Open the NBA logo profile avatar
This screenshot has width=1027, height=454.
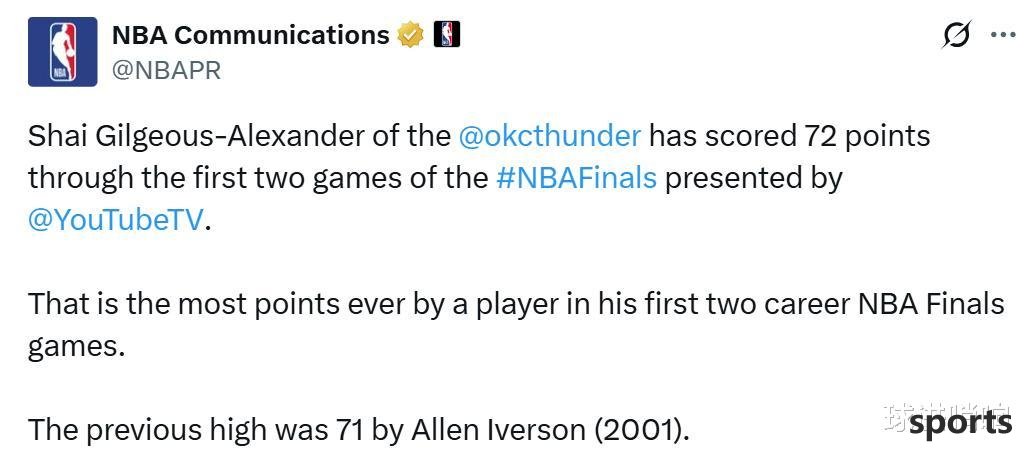(62, 52)
